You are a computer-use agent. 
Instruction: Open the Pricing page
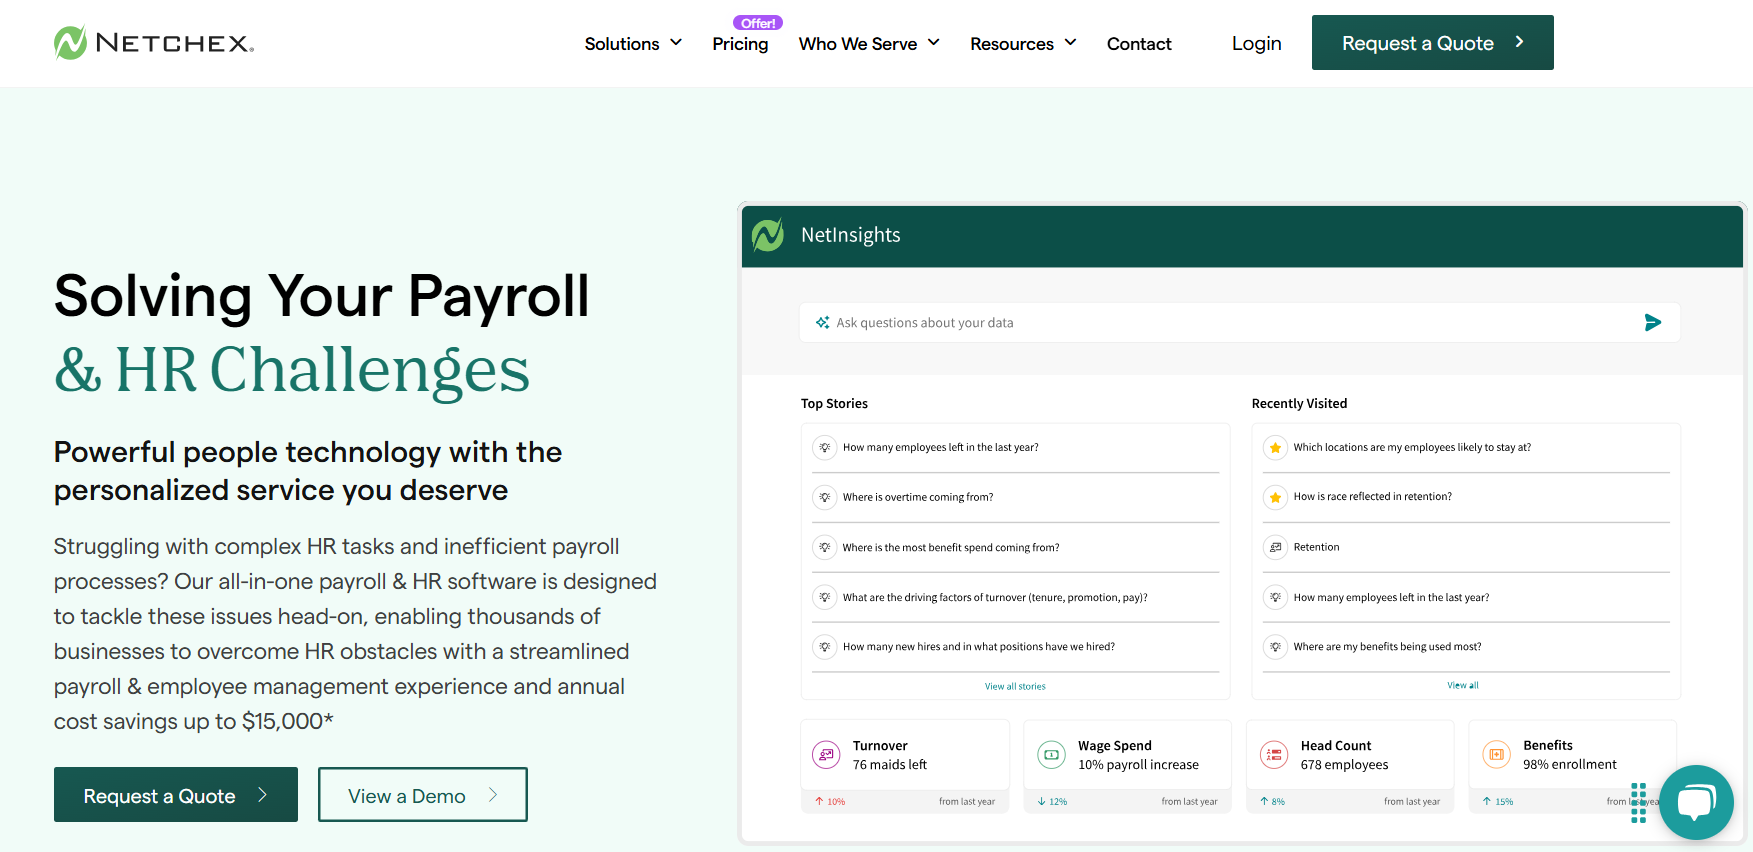pyautogui.click(x=740, y=44)
